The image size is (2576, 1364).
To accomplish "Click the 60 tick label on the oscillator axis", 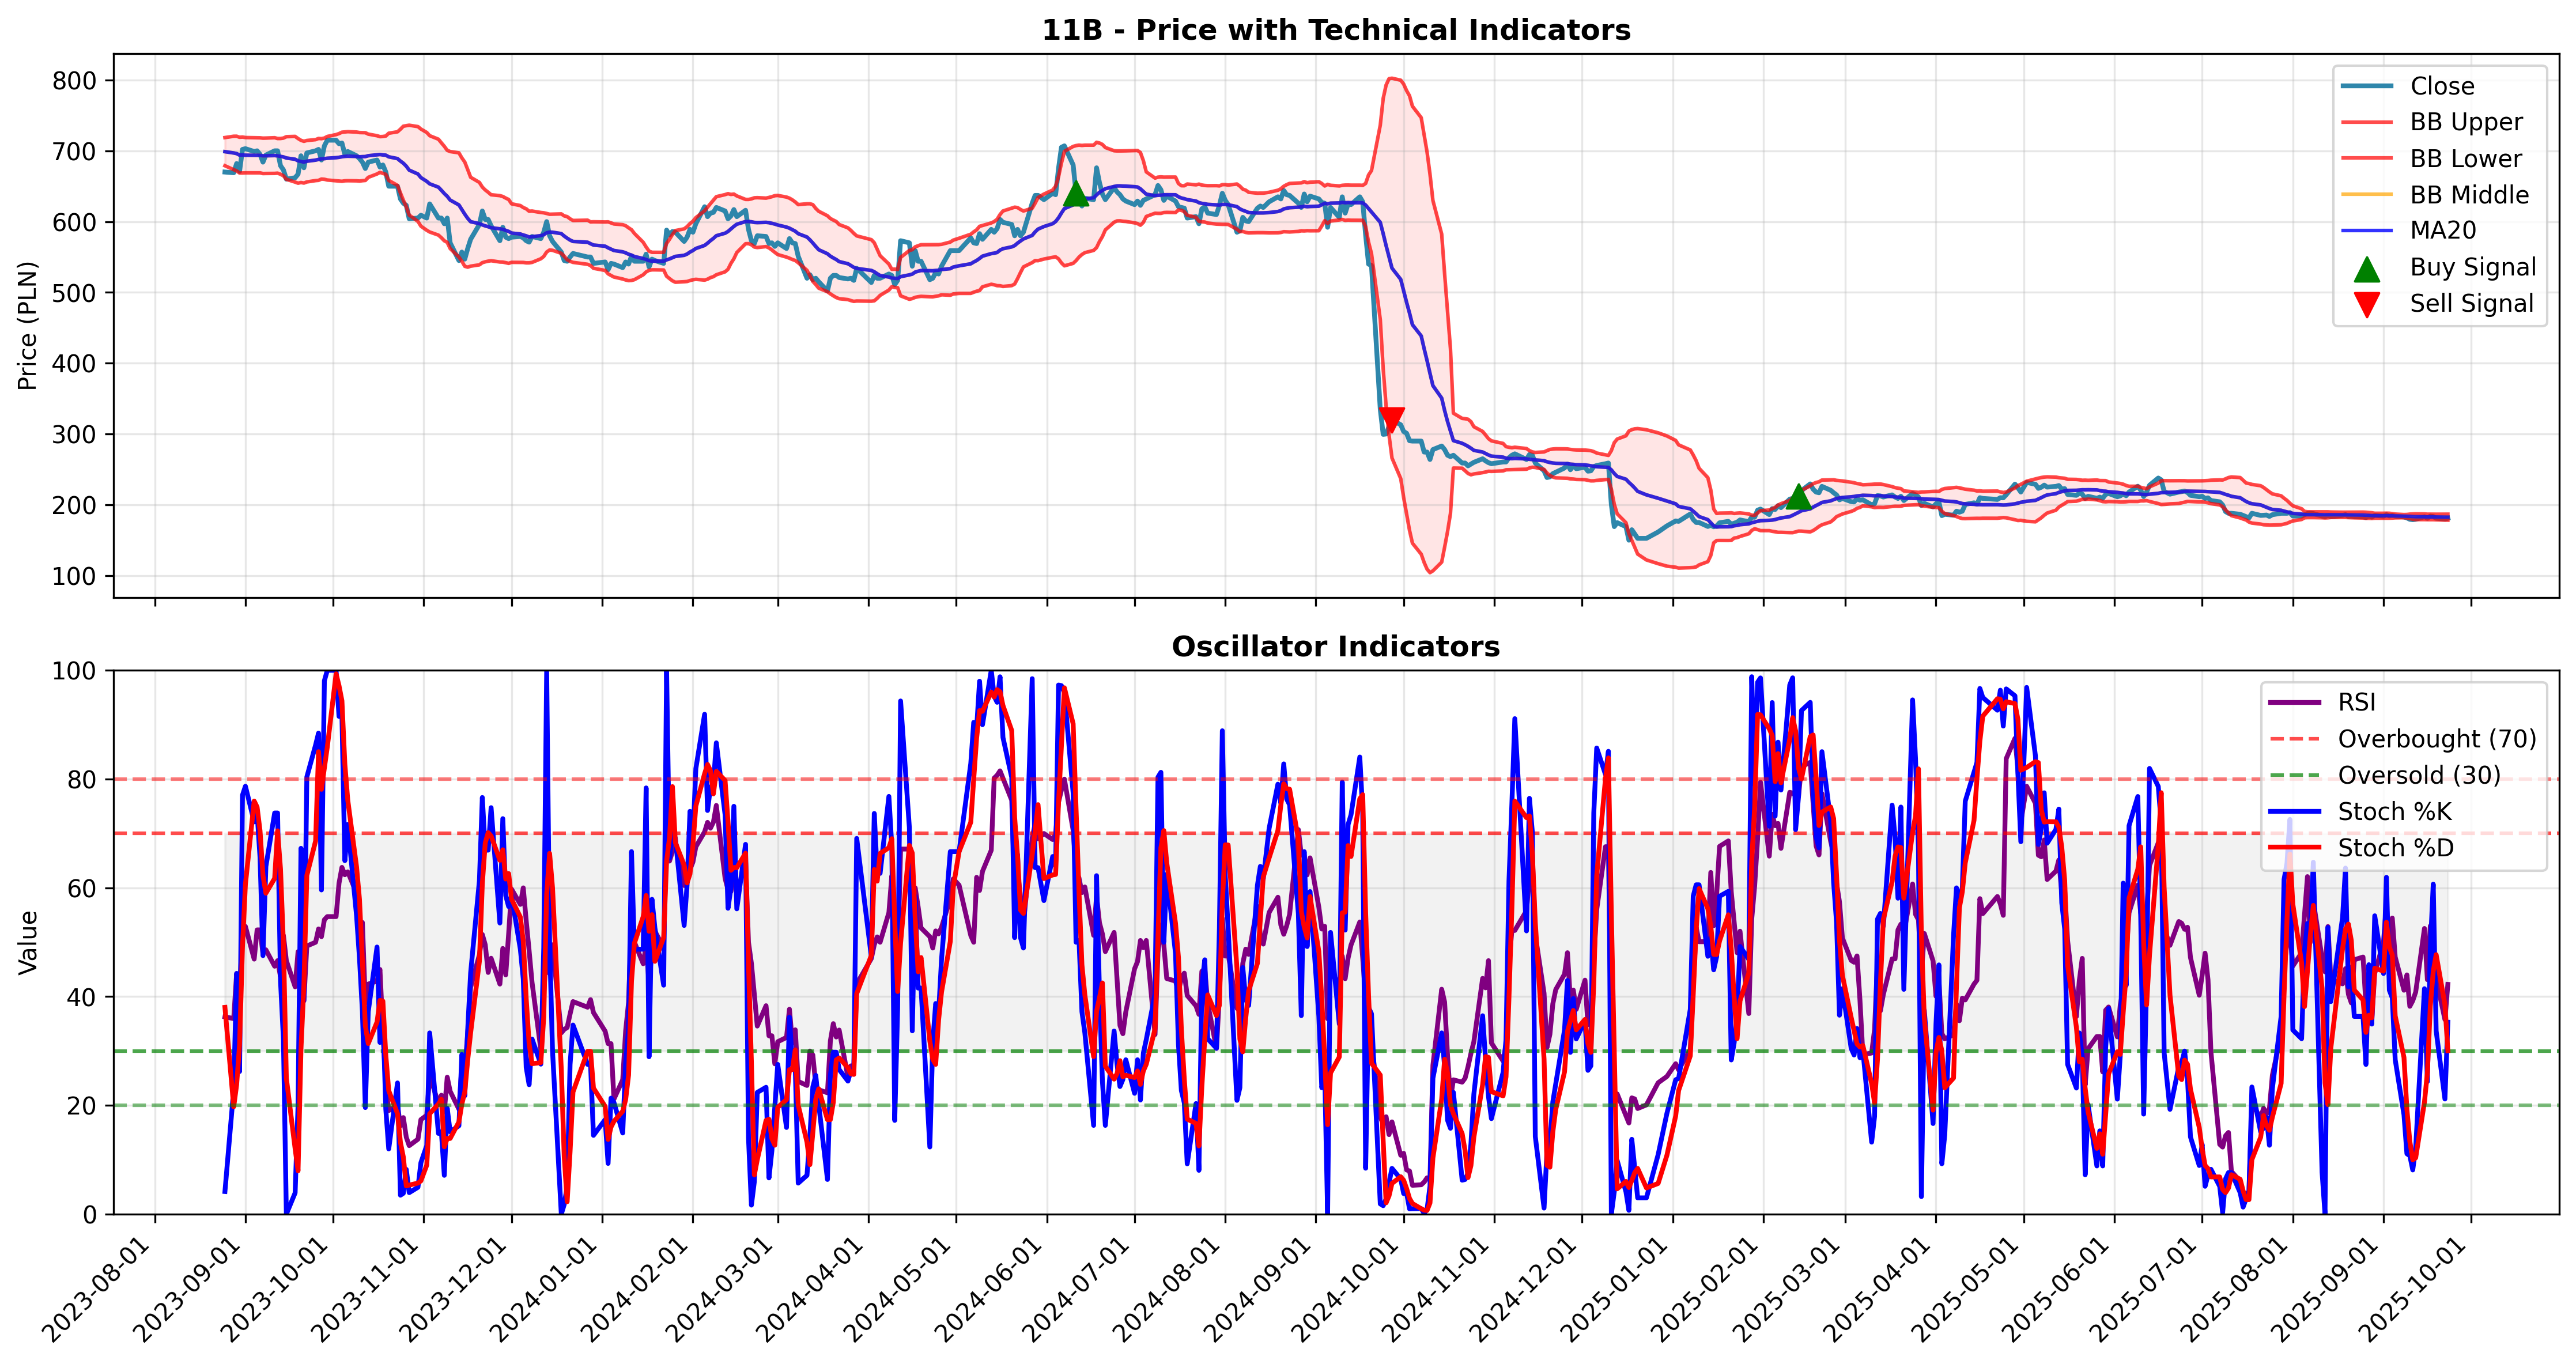I will (x=83, y=889).
